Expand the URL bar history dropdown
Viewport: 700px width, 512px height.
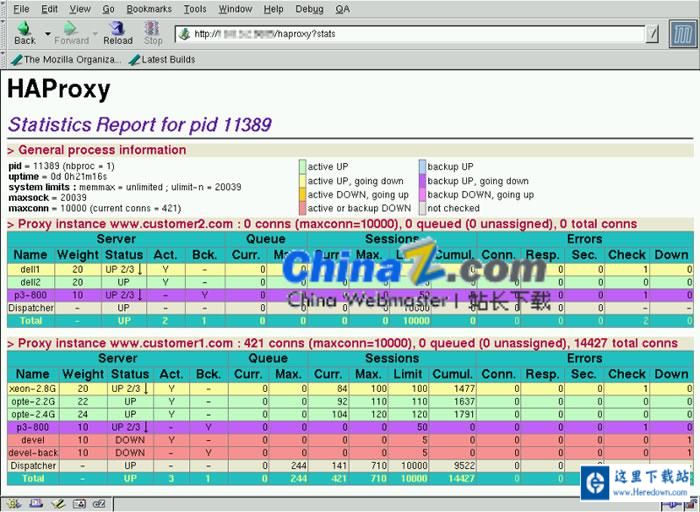[652, 34]
